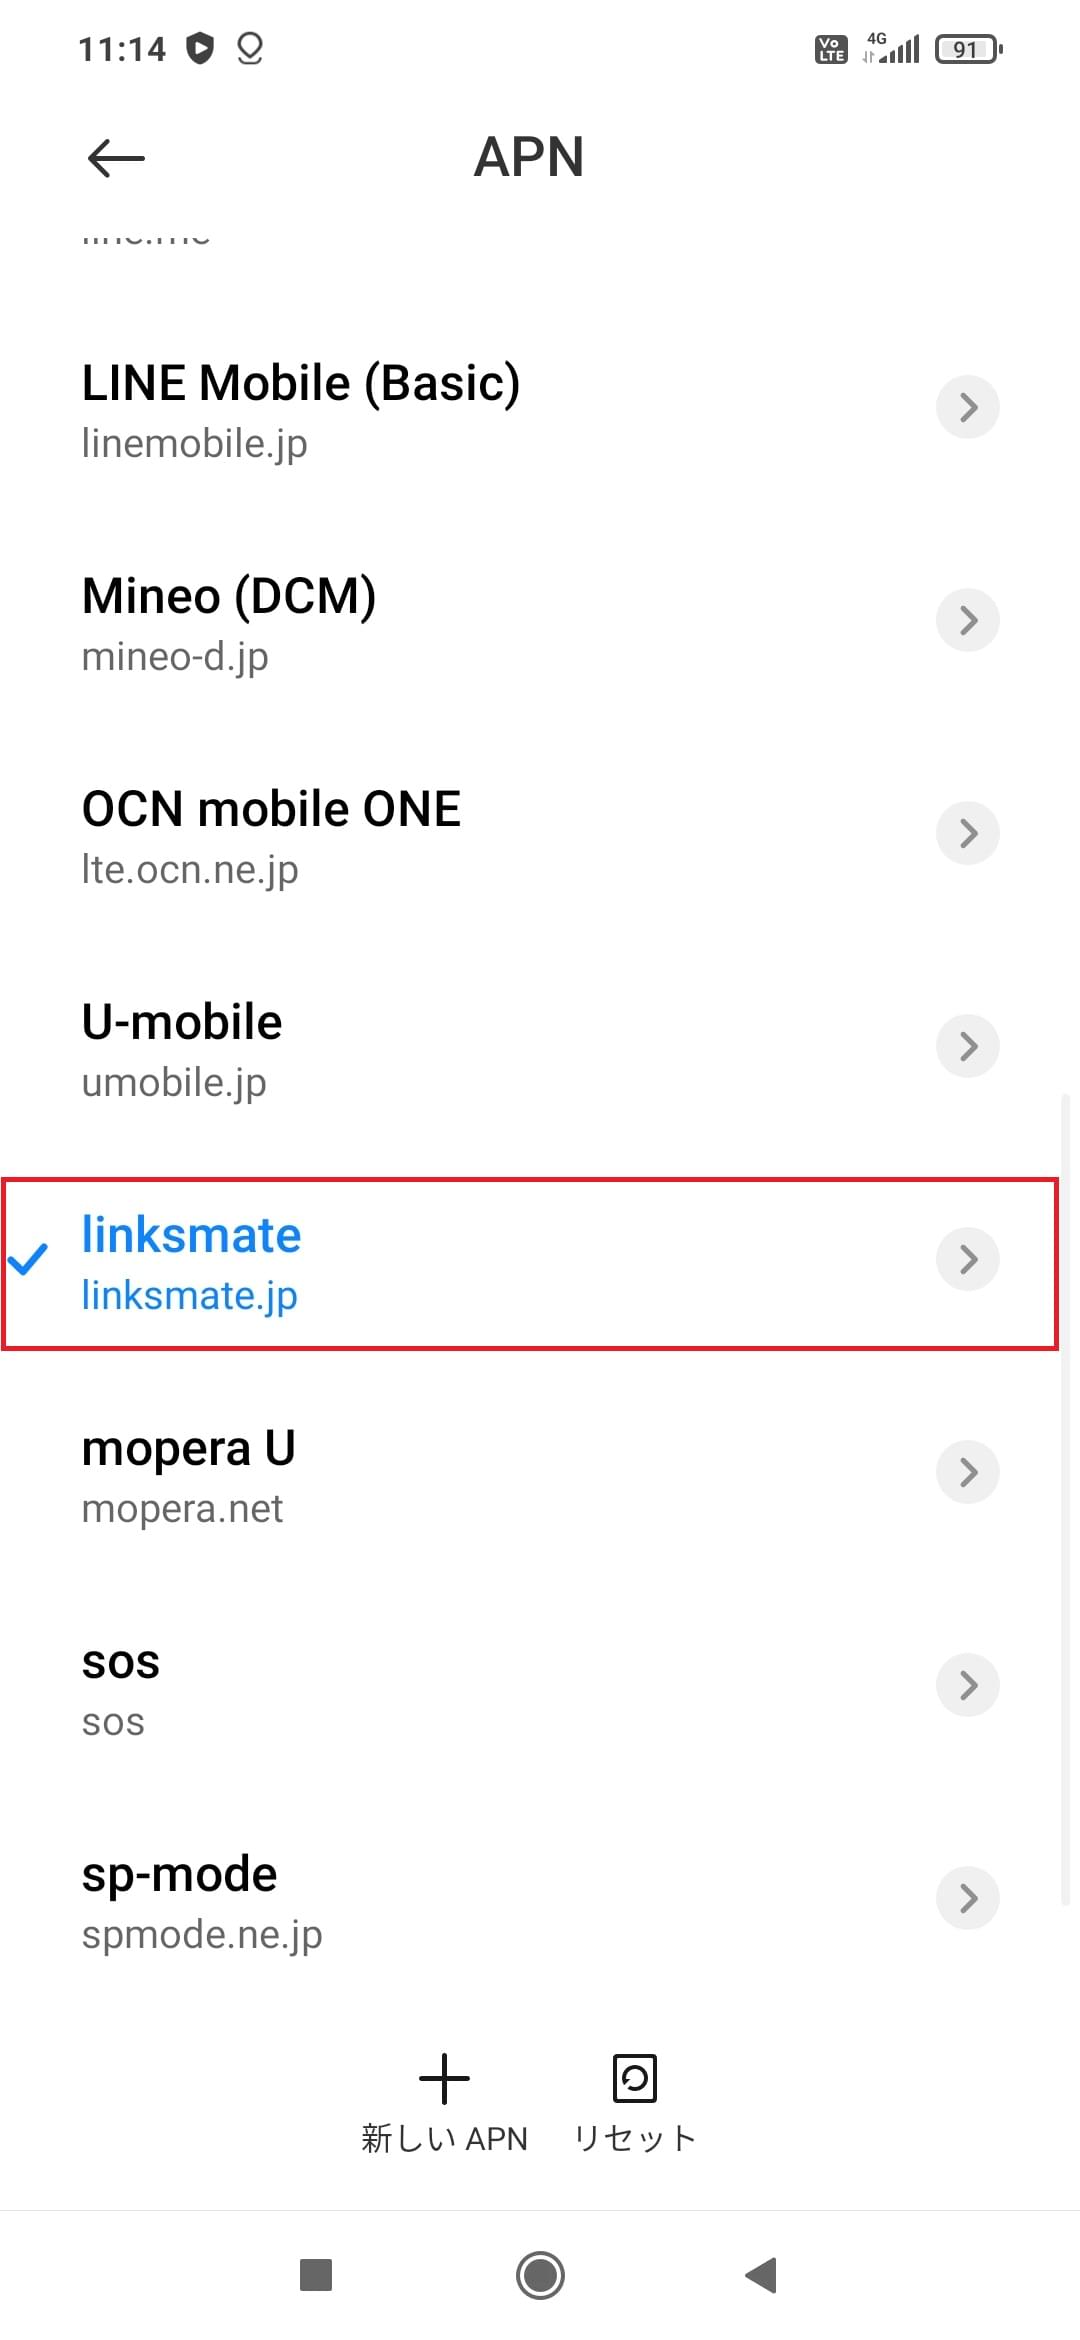Choose the mopera U APN entry

point(188,1474)
